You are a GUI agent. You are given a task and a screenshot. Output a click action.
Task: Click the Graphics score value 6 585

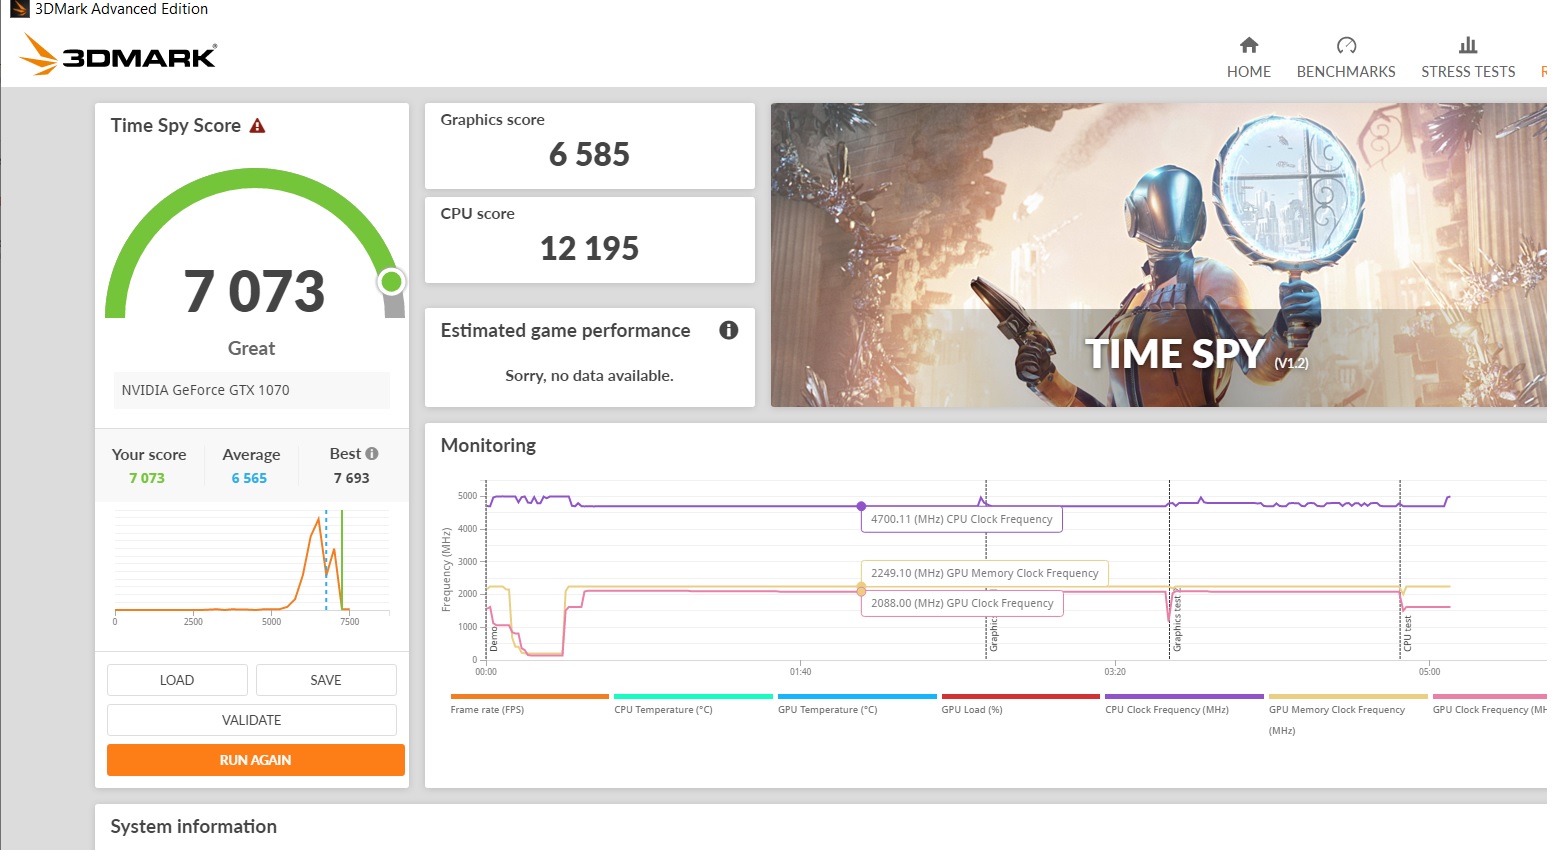point(589,155)
